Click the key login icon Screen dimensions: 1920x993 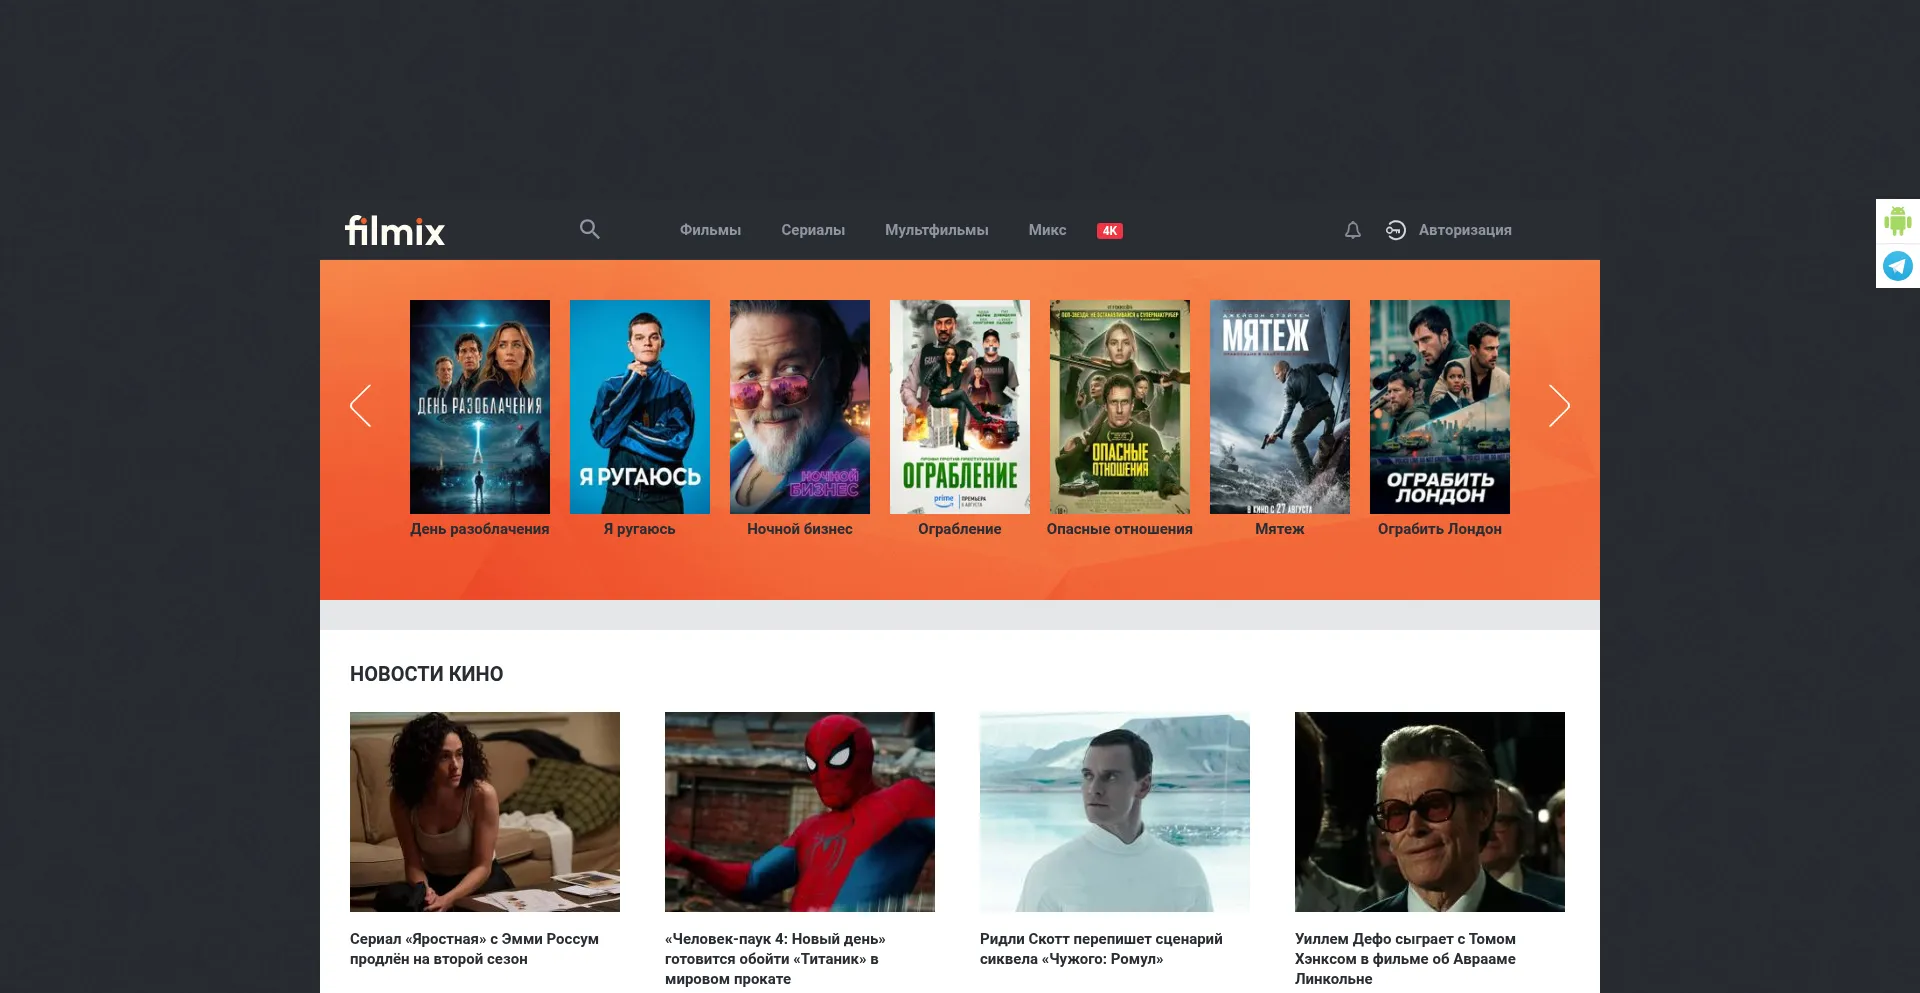pyautogui.click(x=1396, y=230)
